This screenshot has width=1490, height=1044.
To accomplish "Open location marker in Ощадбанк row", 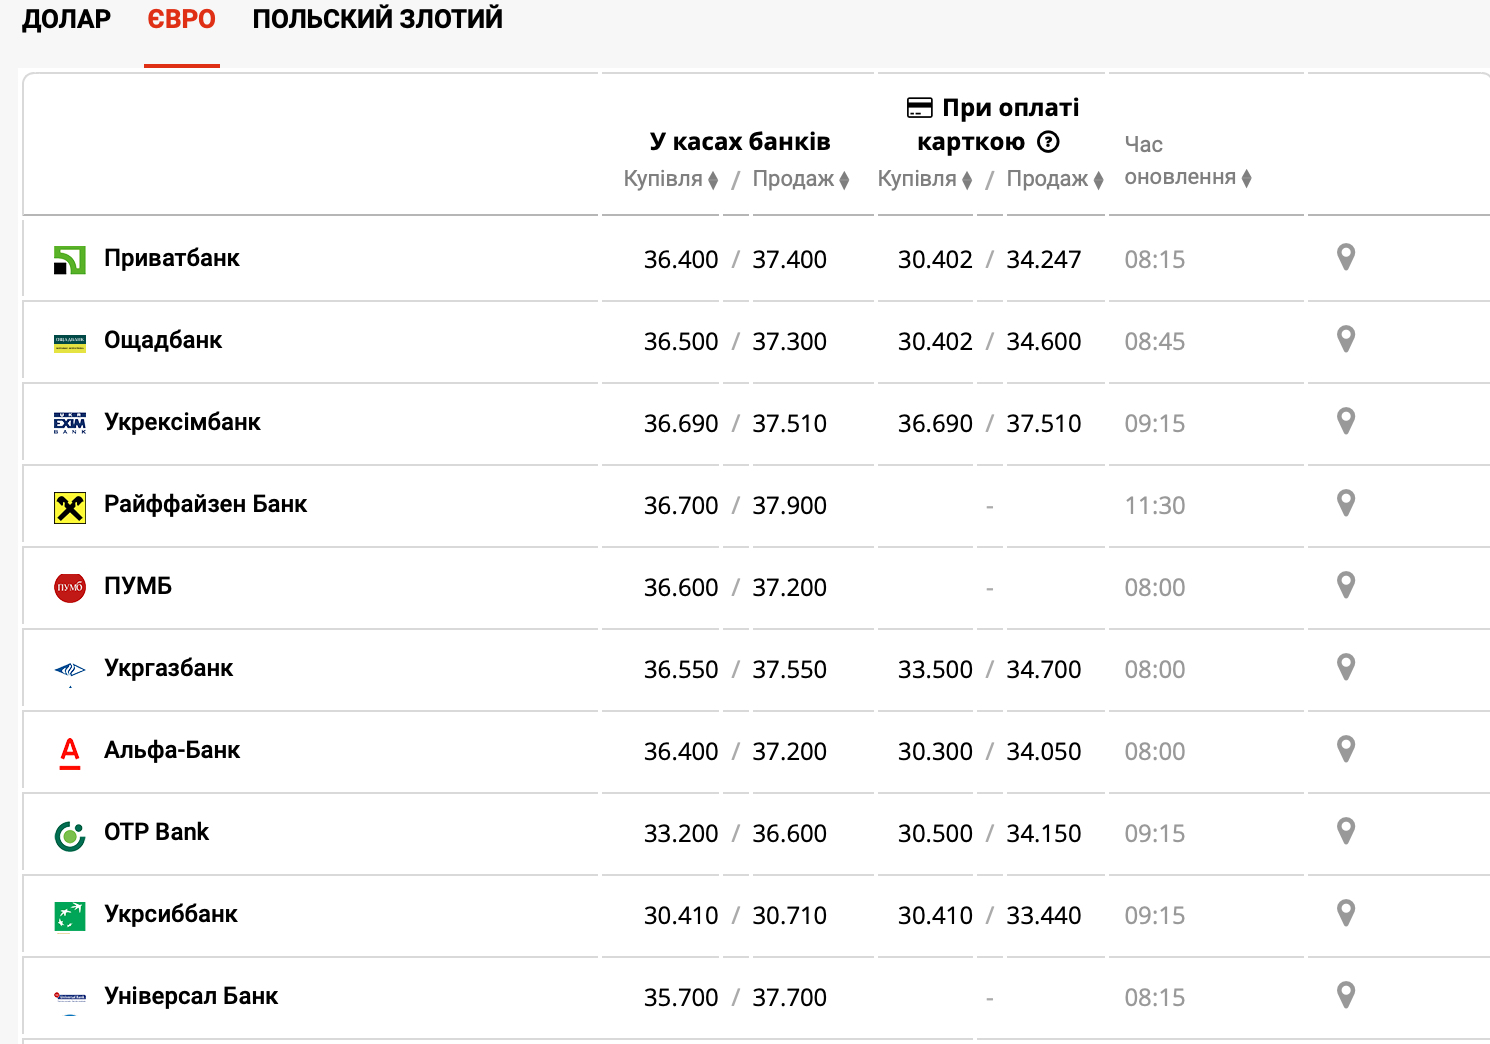I will click(x=1346, y=340).
